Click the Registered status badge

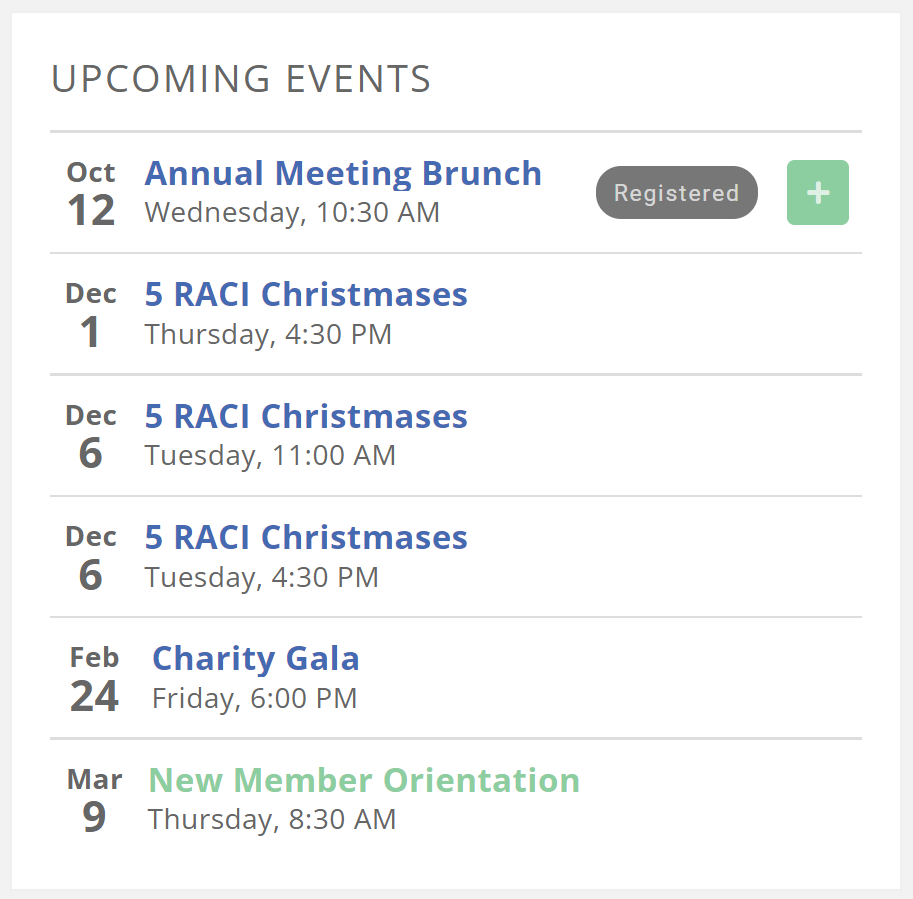[x=676, y=193]
